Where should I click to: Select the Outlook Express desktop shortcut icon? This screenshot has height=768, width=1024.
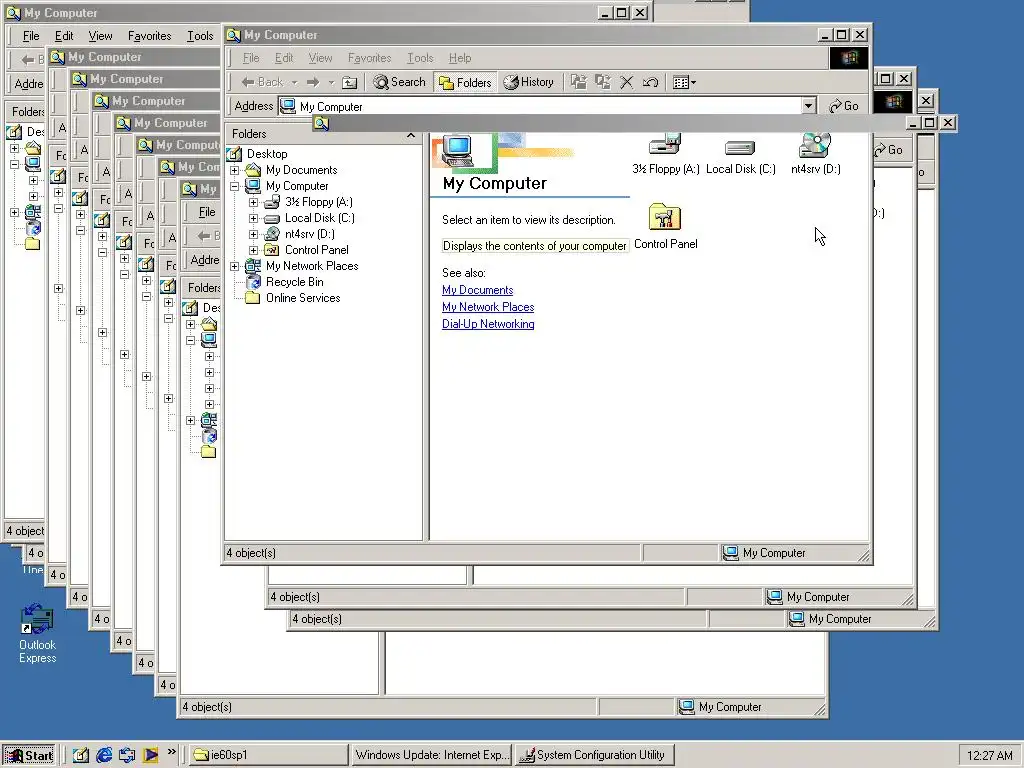(x=37, y=633)
